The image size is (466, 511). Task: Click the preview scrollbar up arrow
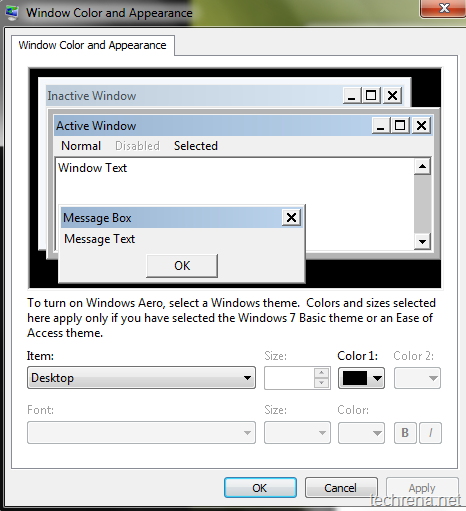[x=422, y=166]
